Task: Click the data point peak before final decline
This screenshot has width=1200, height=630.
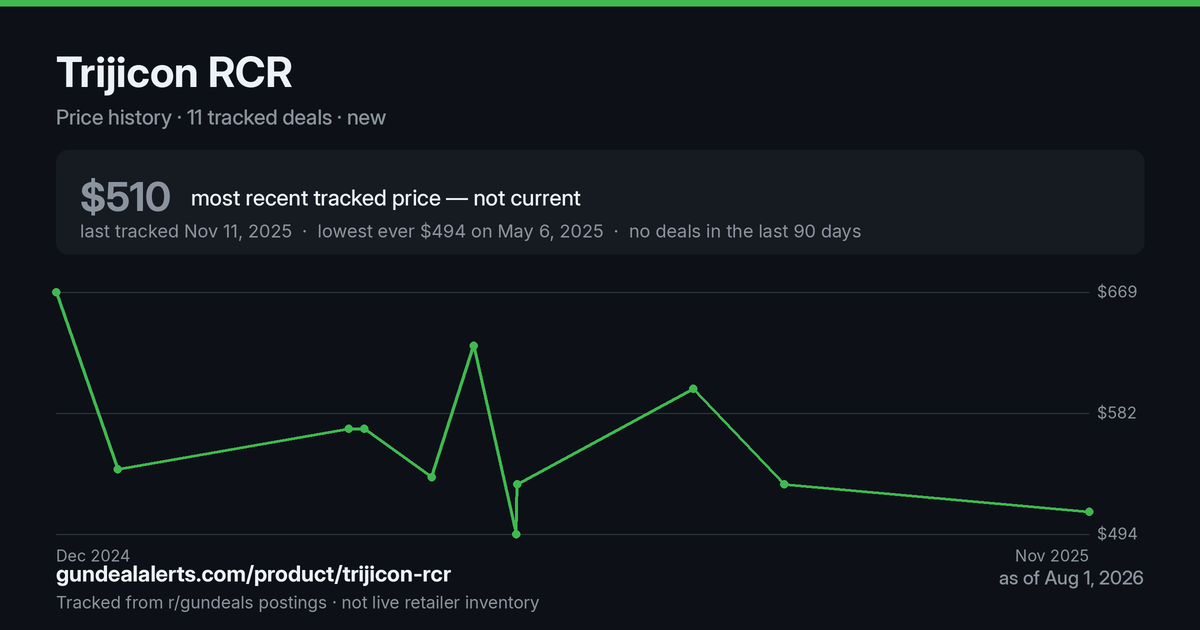Action: (693, 389)
